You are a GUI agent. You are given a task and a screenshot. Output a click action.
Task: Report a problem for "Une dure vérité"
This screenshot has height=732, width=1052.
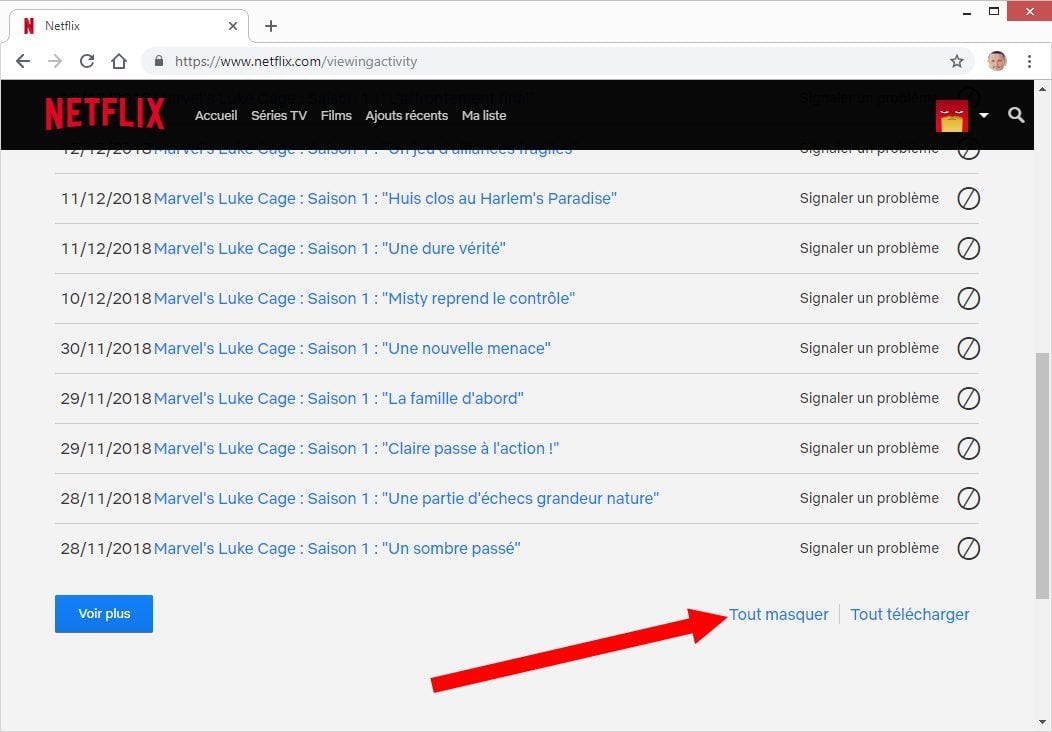[x=869, y=248]
